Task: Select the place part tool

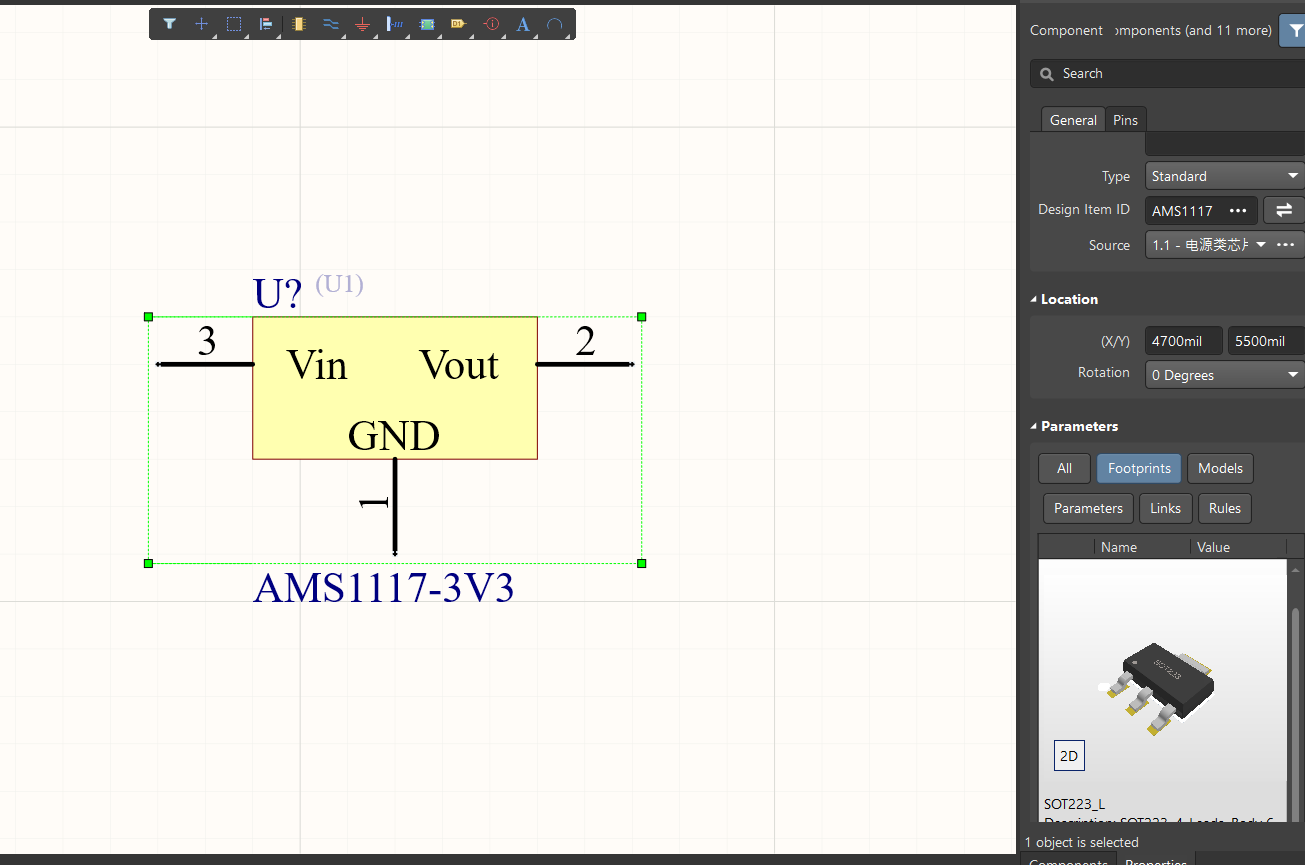Action: coord(298,24)
